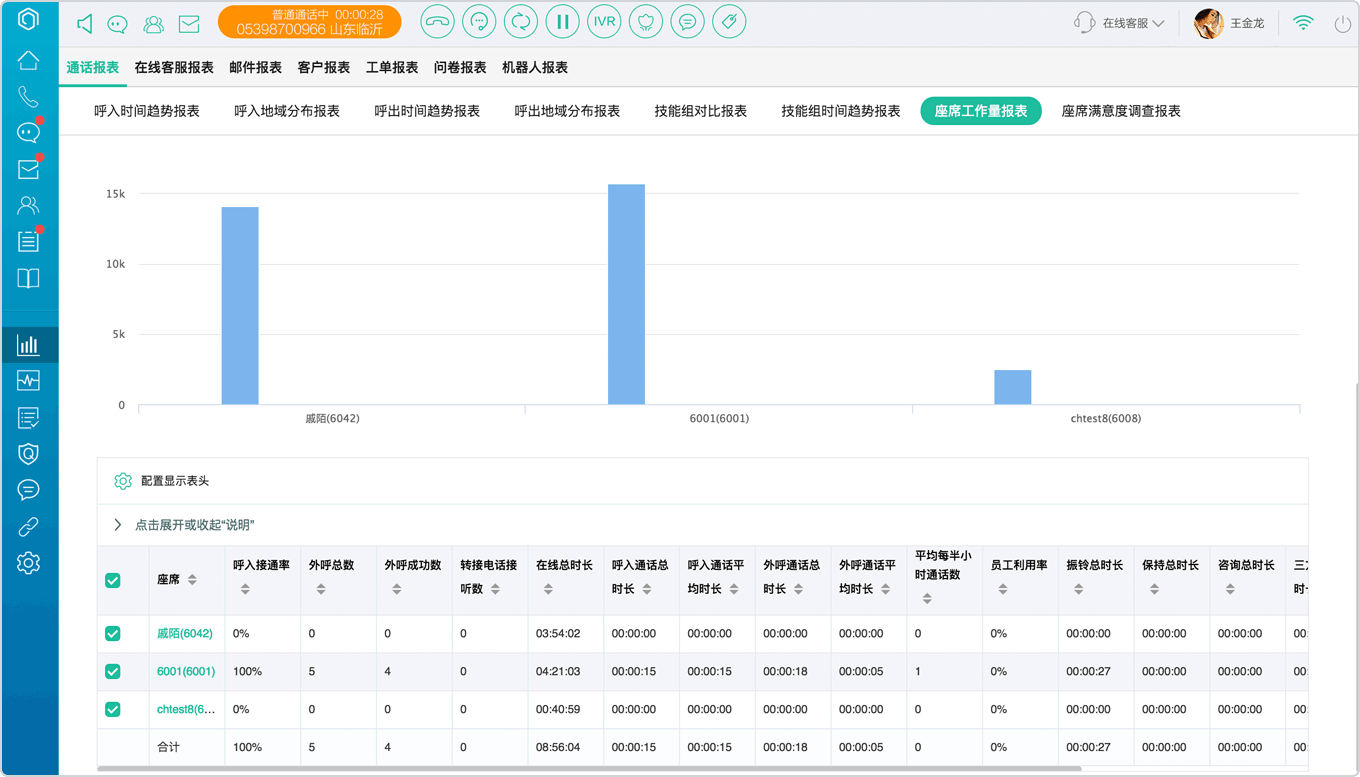Open agent link 戚陌(6042)

[x=185, y=634]
